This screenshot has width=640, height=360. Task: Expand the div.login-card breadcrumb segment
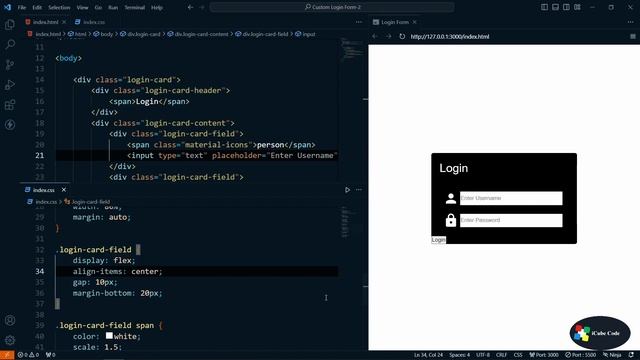pyautogui.click(x=140, y=34)
